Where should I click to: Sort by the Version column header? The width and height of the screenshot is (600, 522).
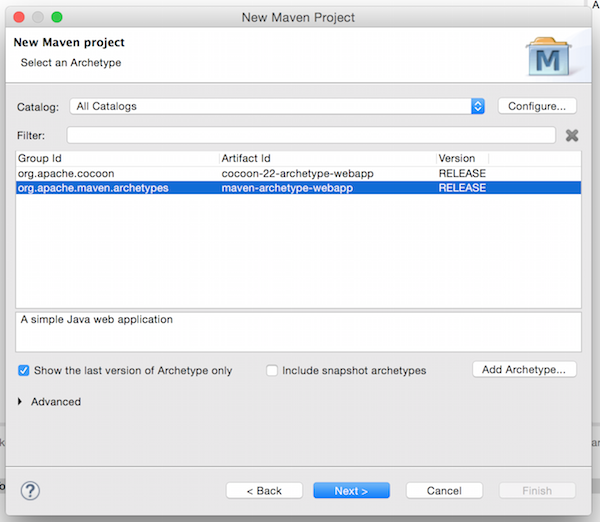coord(462,158)
